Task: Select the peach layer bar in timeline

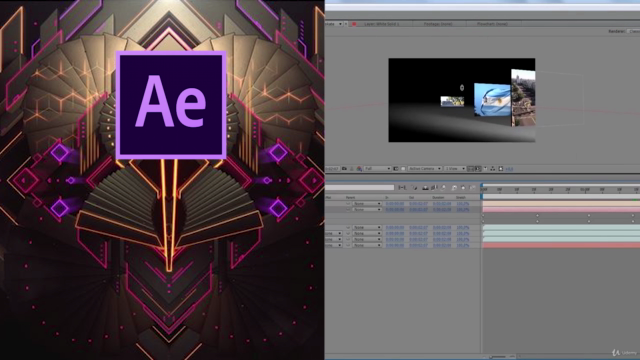Action: [561, 203]
